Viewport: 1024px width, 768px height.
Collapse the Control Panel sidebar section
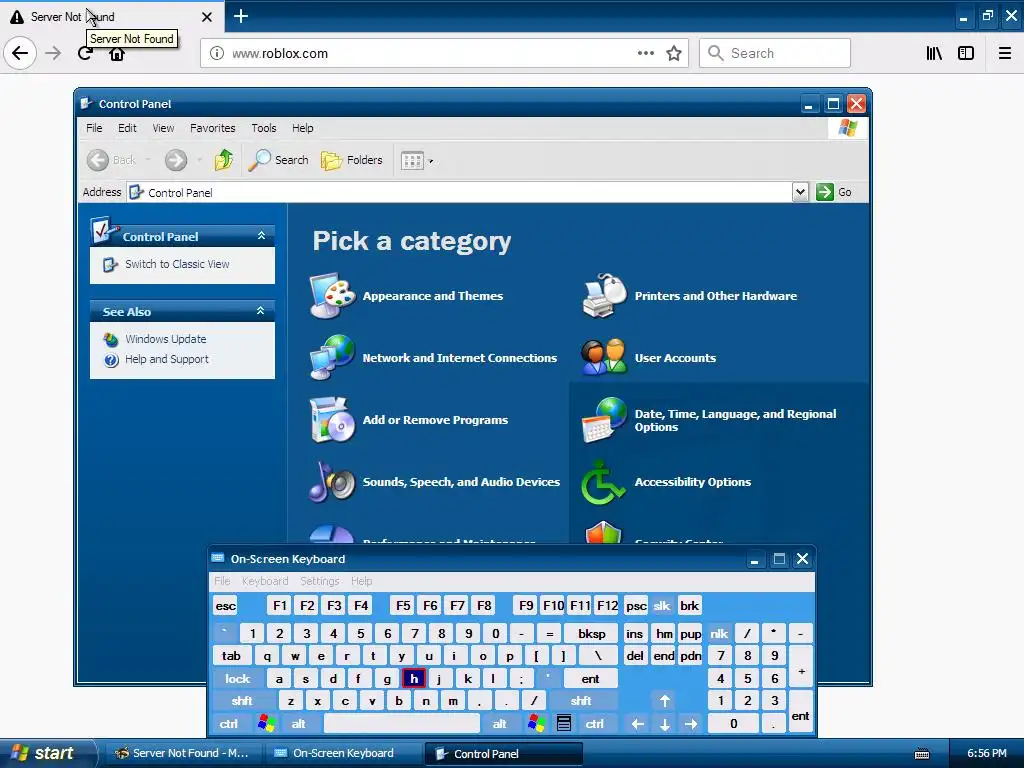click(261, 236)
